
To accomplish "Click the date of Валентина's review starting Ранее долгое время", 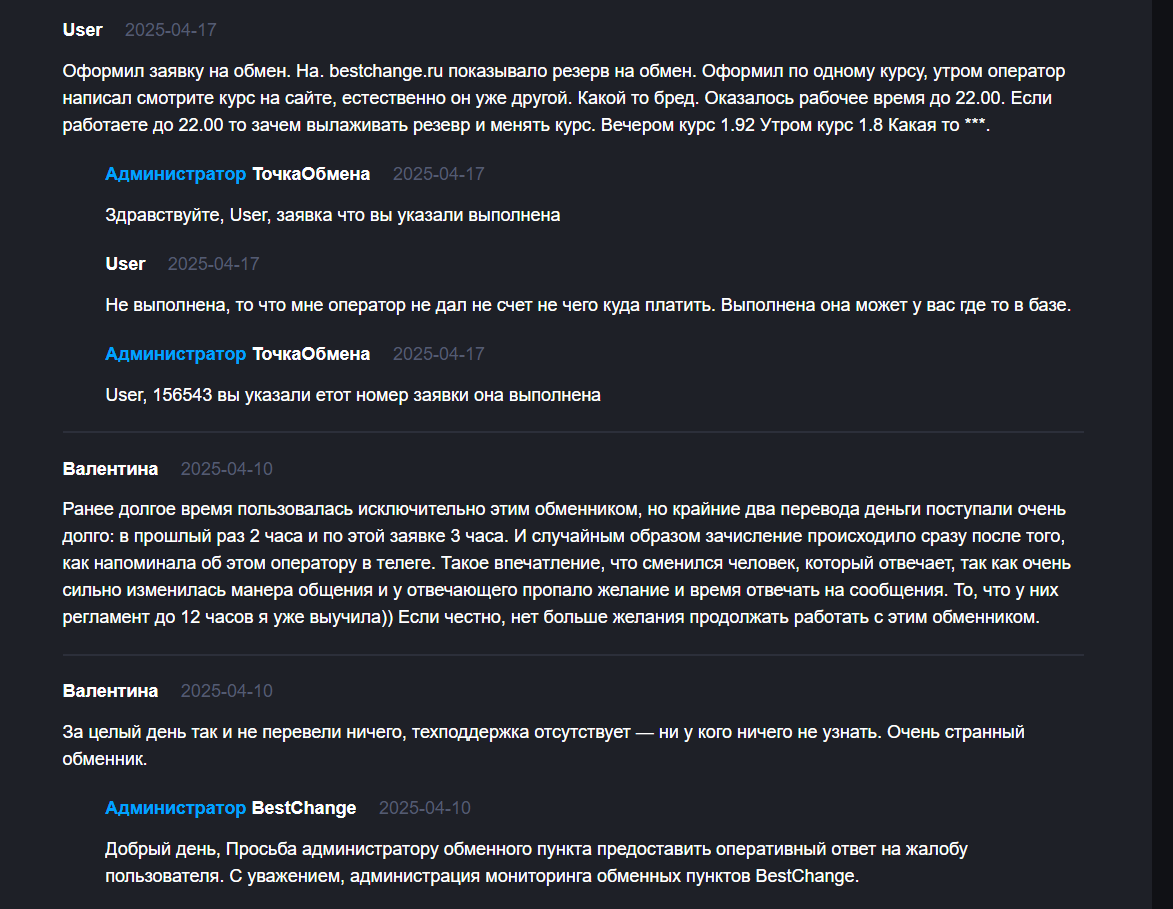I will [x=226, y=469].
